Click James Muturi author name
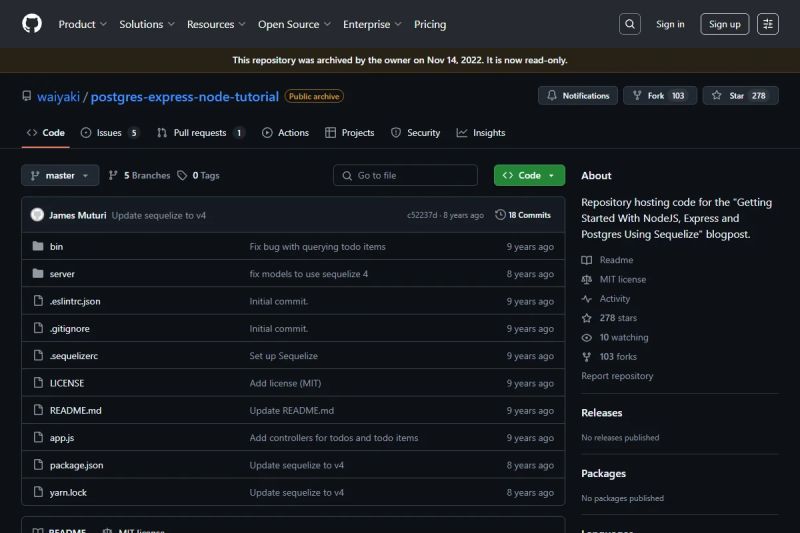This screenshot has width=800, height=533. (78, 215)
